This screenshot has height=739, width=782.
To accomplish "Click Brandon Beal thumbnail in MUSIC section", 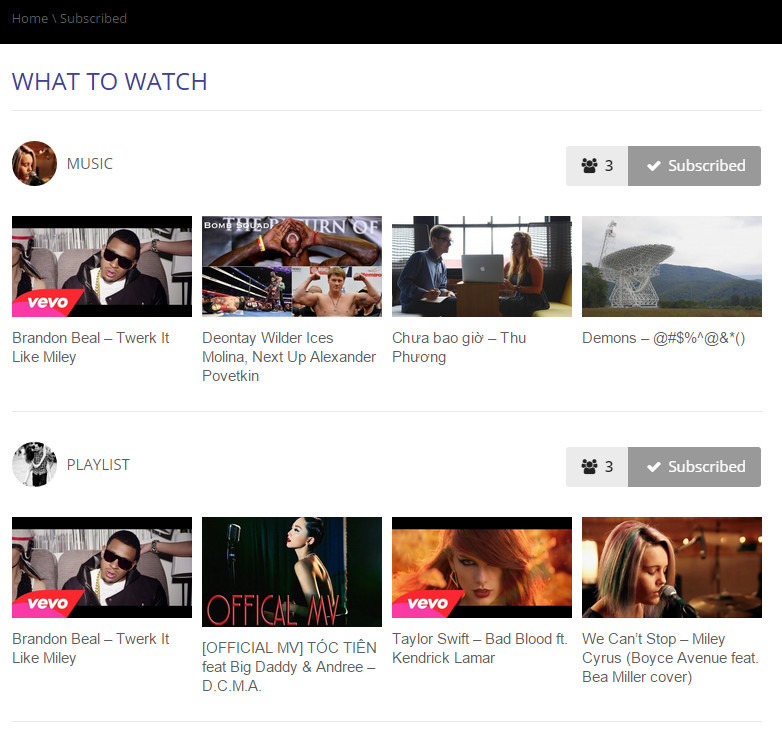I will coord(102,266).
